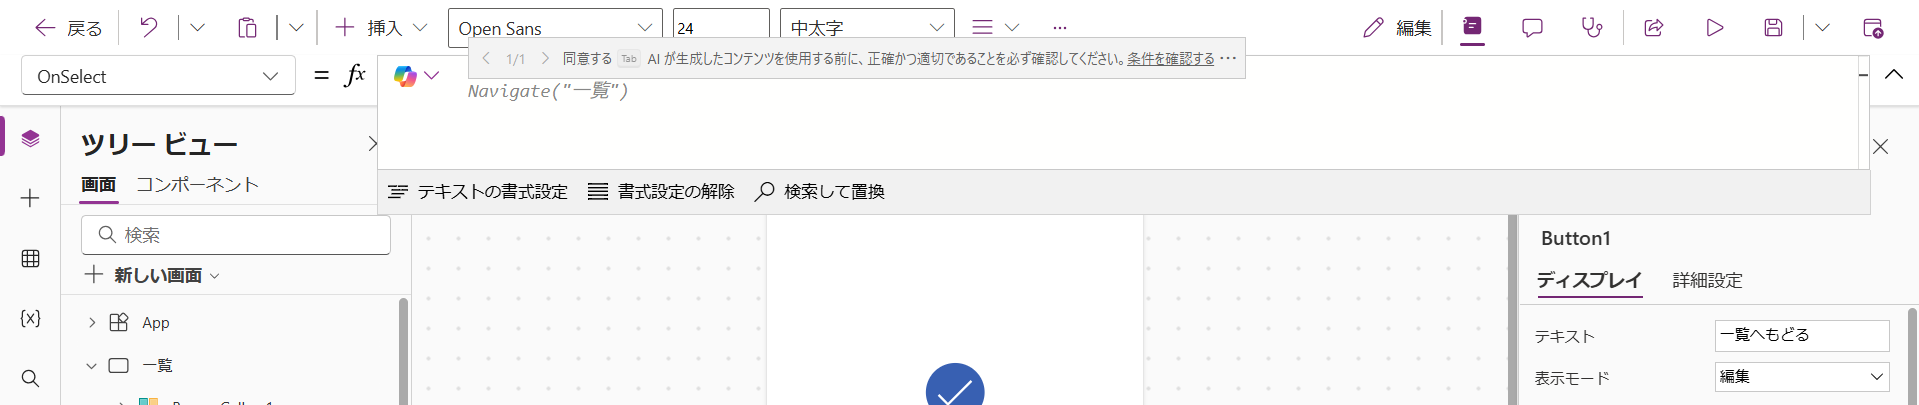This screenshot has height=405, width=1919.
Task: Collapse the ツリー ビュー panel
Action: pos(373,144)
